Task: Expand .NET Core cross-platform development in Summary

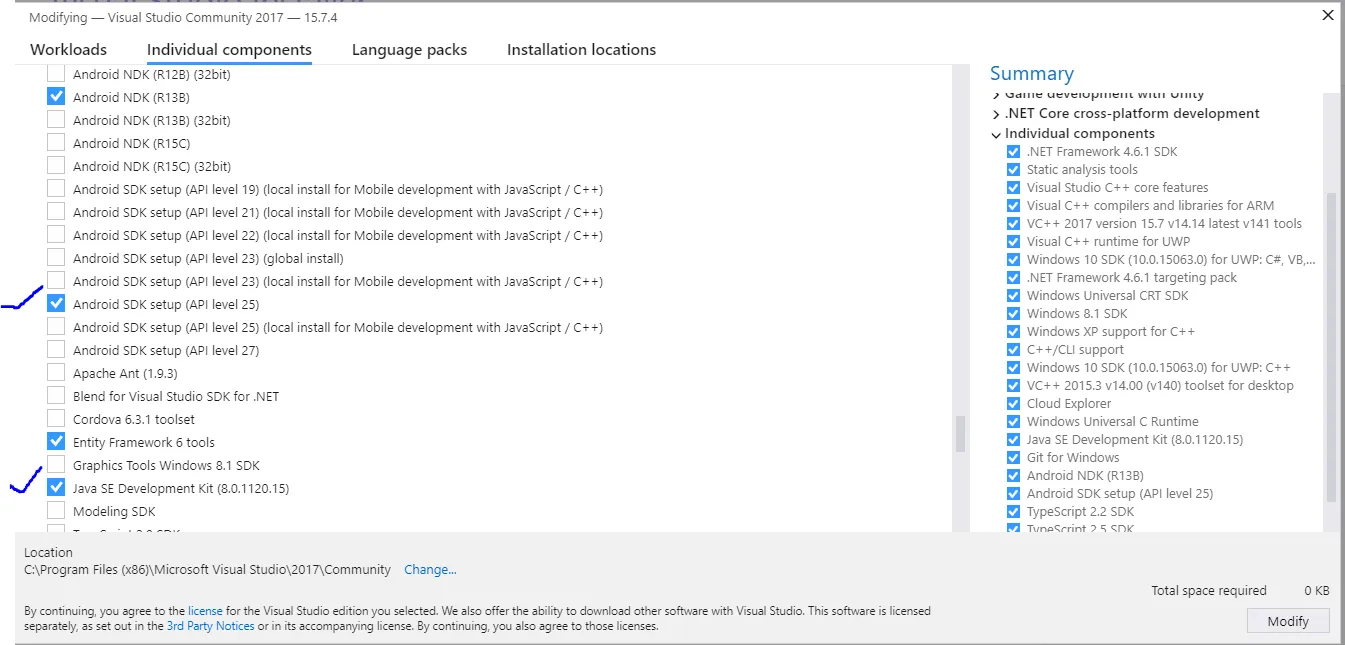Action: tap(996, 114)
